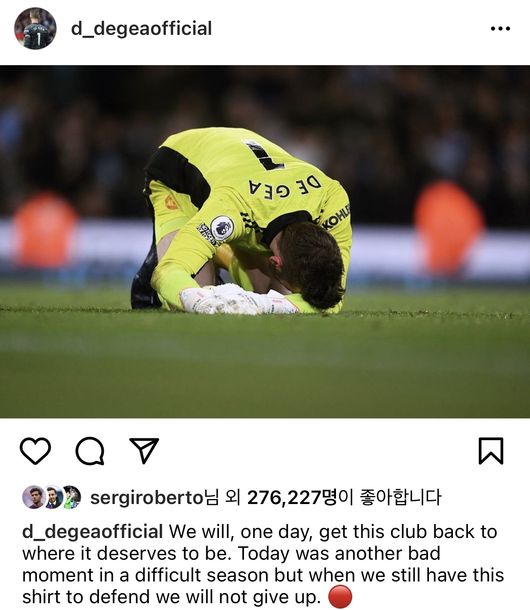Share the post using paper plane icon
Viewport: 530px width, 610px height.
point(144,450)
